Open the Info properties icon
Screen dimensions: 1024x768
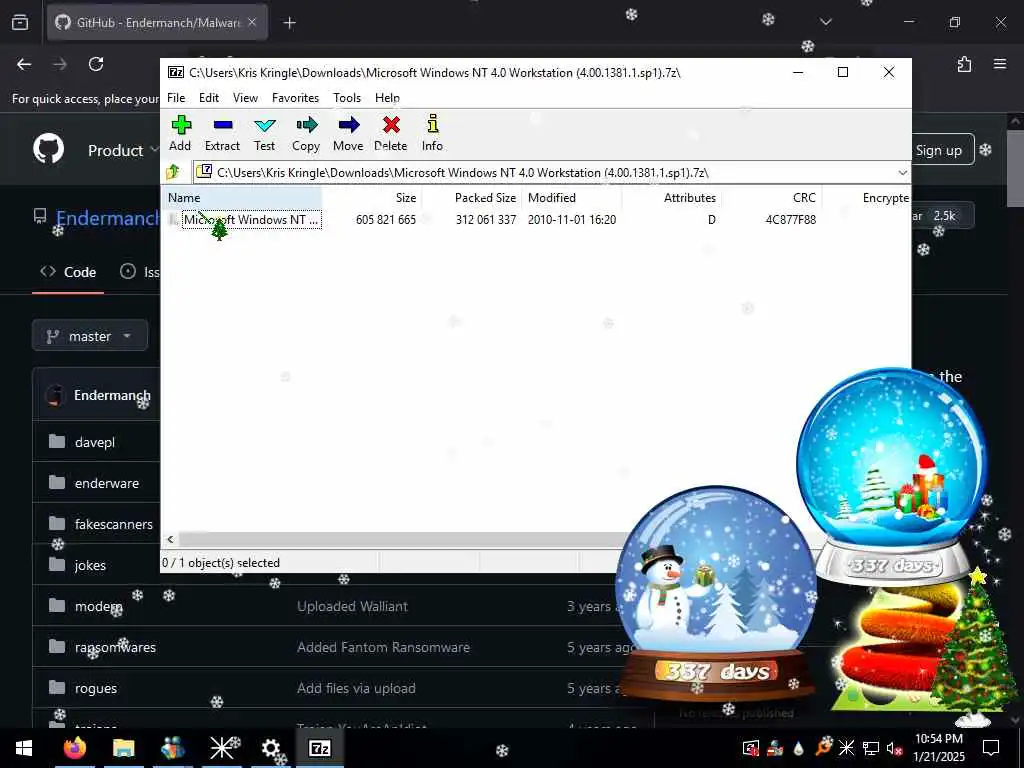pyautogui.click(x=432, y=133)
